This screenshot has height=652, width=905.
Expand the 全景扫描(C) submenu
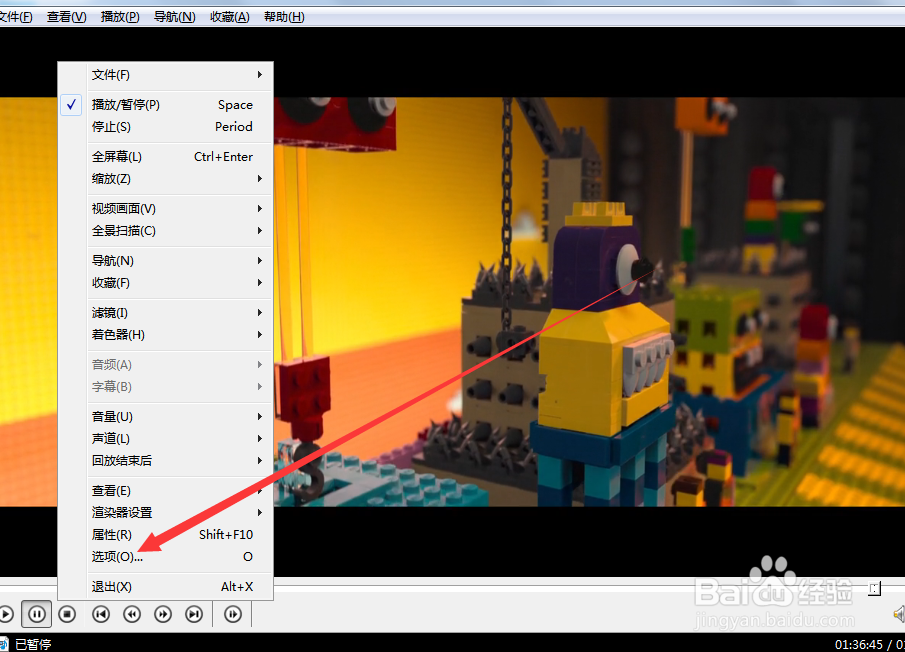(166, 230)
